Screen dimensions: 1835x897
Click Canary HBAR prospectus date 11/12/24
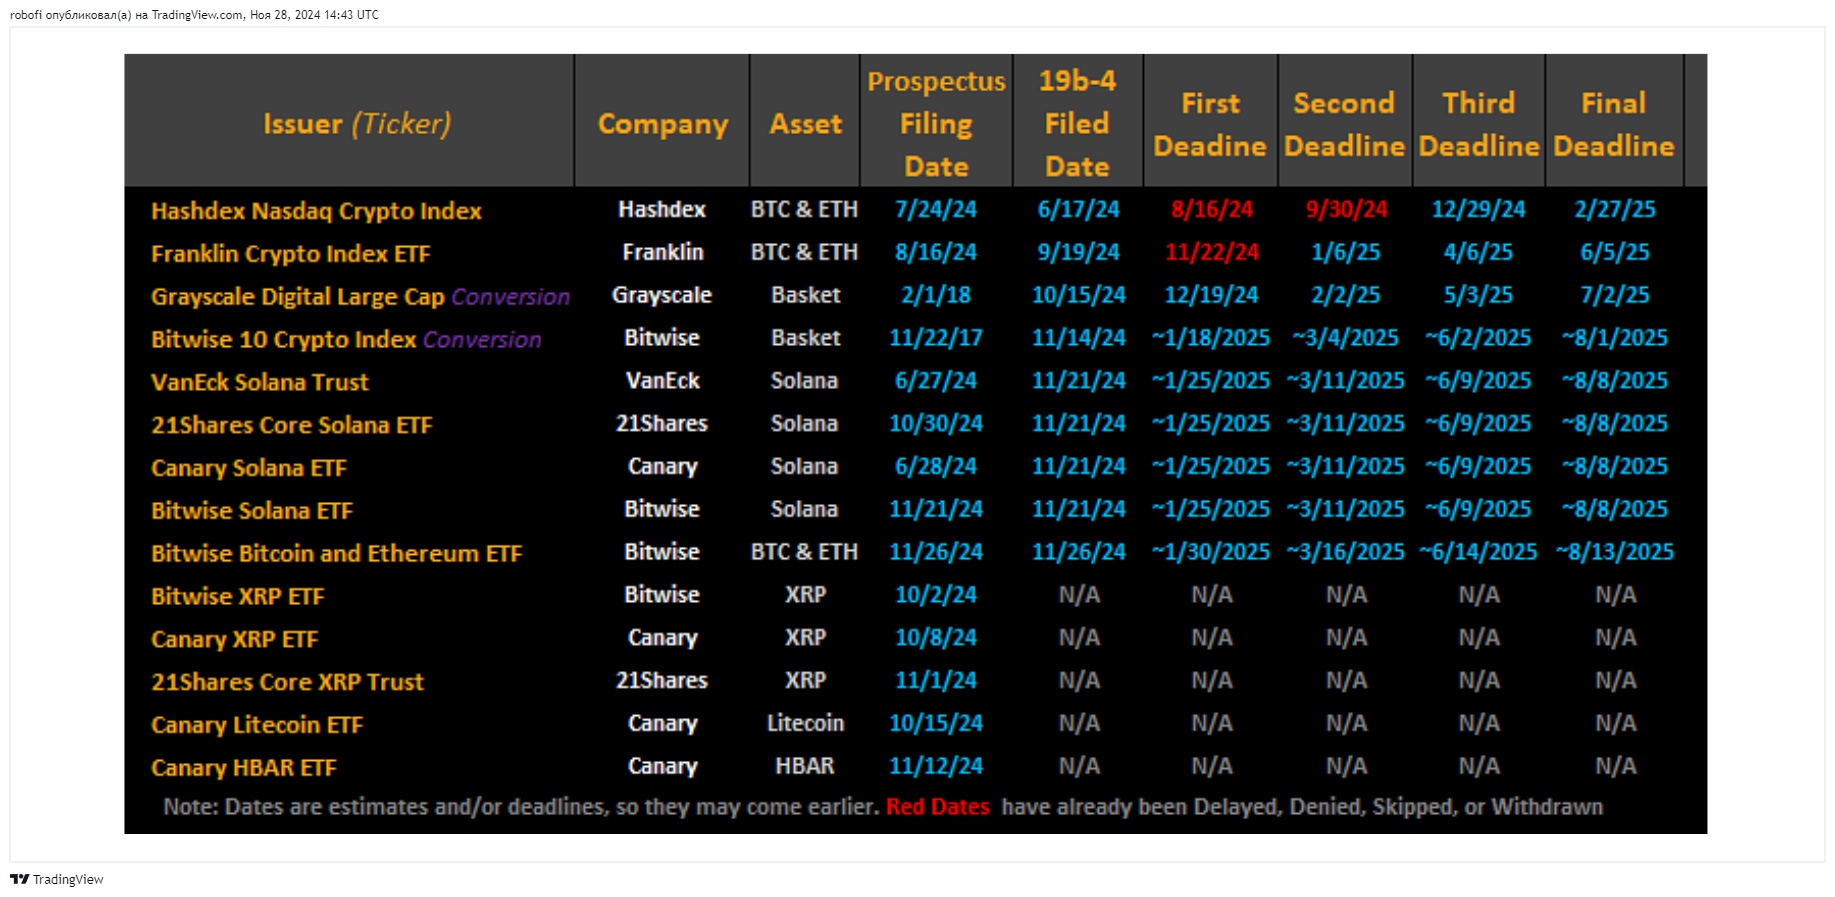tap(936, 766)
